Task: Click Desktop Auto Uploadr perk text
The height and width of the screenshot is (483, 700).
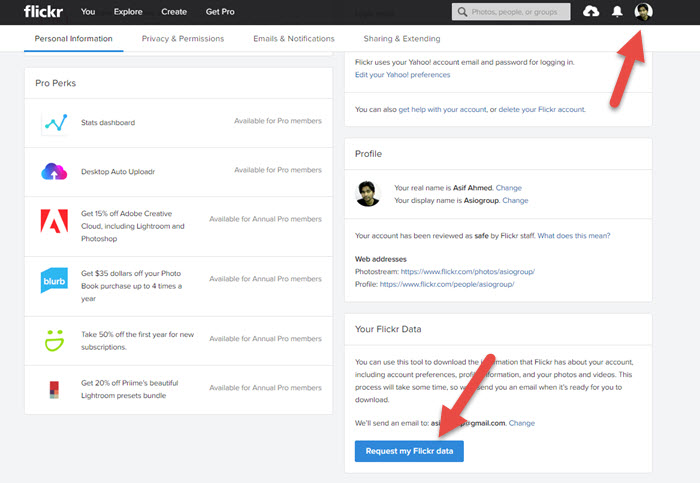Action: (x=118, y=171)
